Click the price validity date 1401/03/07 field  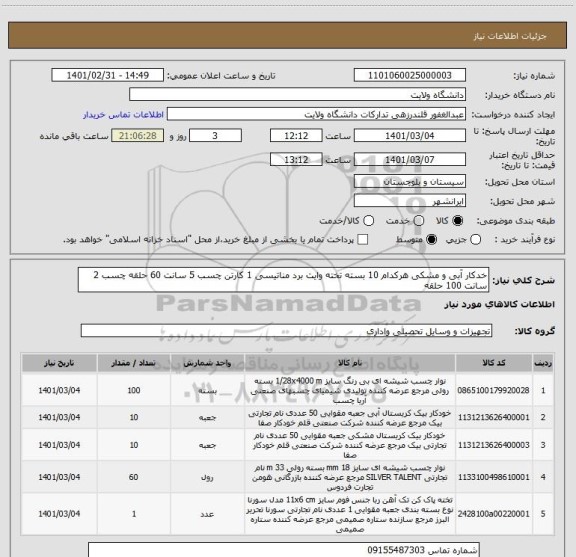[x=410, y=159]
